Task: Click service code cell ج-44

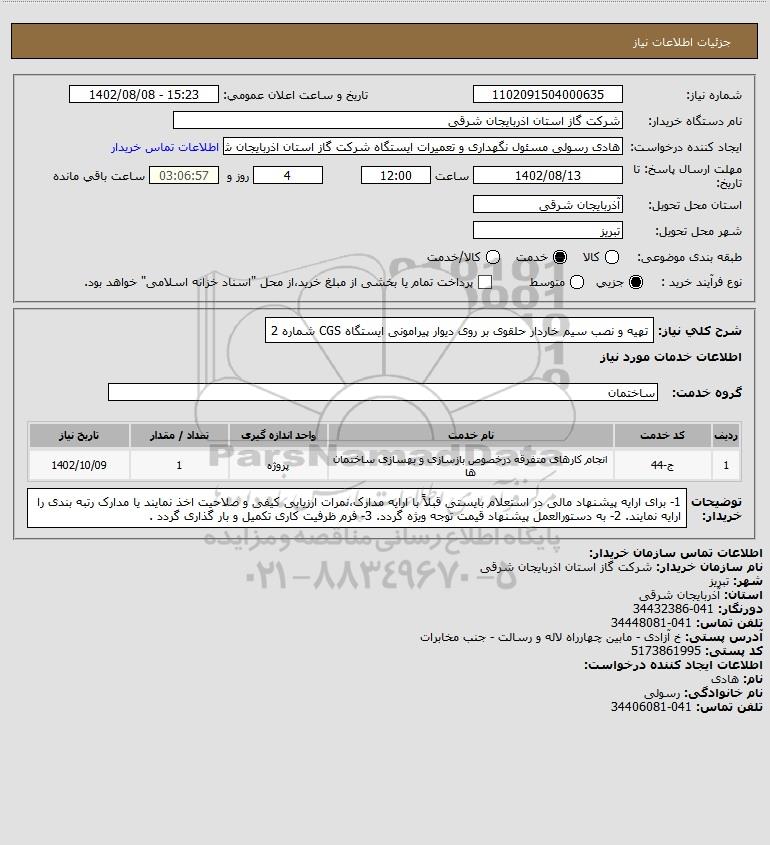Action: 662,465
